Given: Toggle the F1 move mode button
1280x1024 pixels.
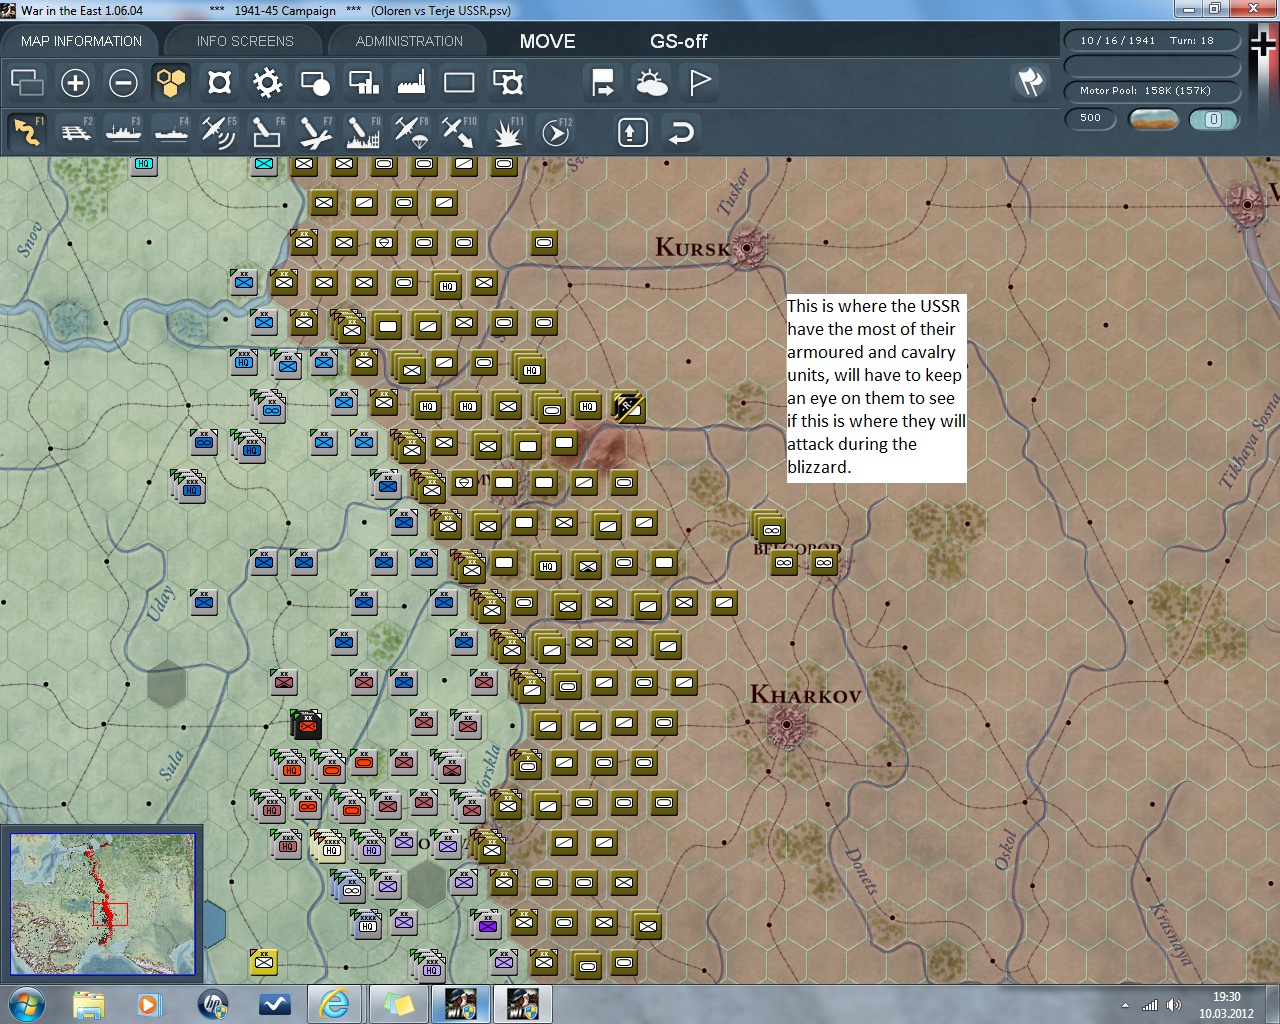Looking at the screenshot, I should 28,132.
